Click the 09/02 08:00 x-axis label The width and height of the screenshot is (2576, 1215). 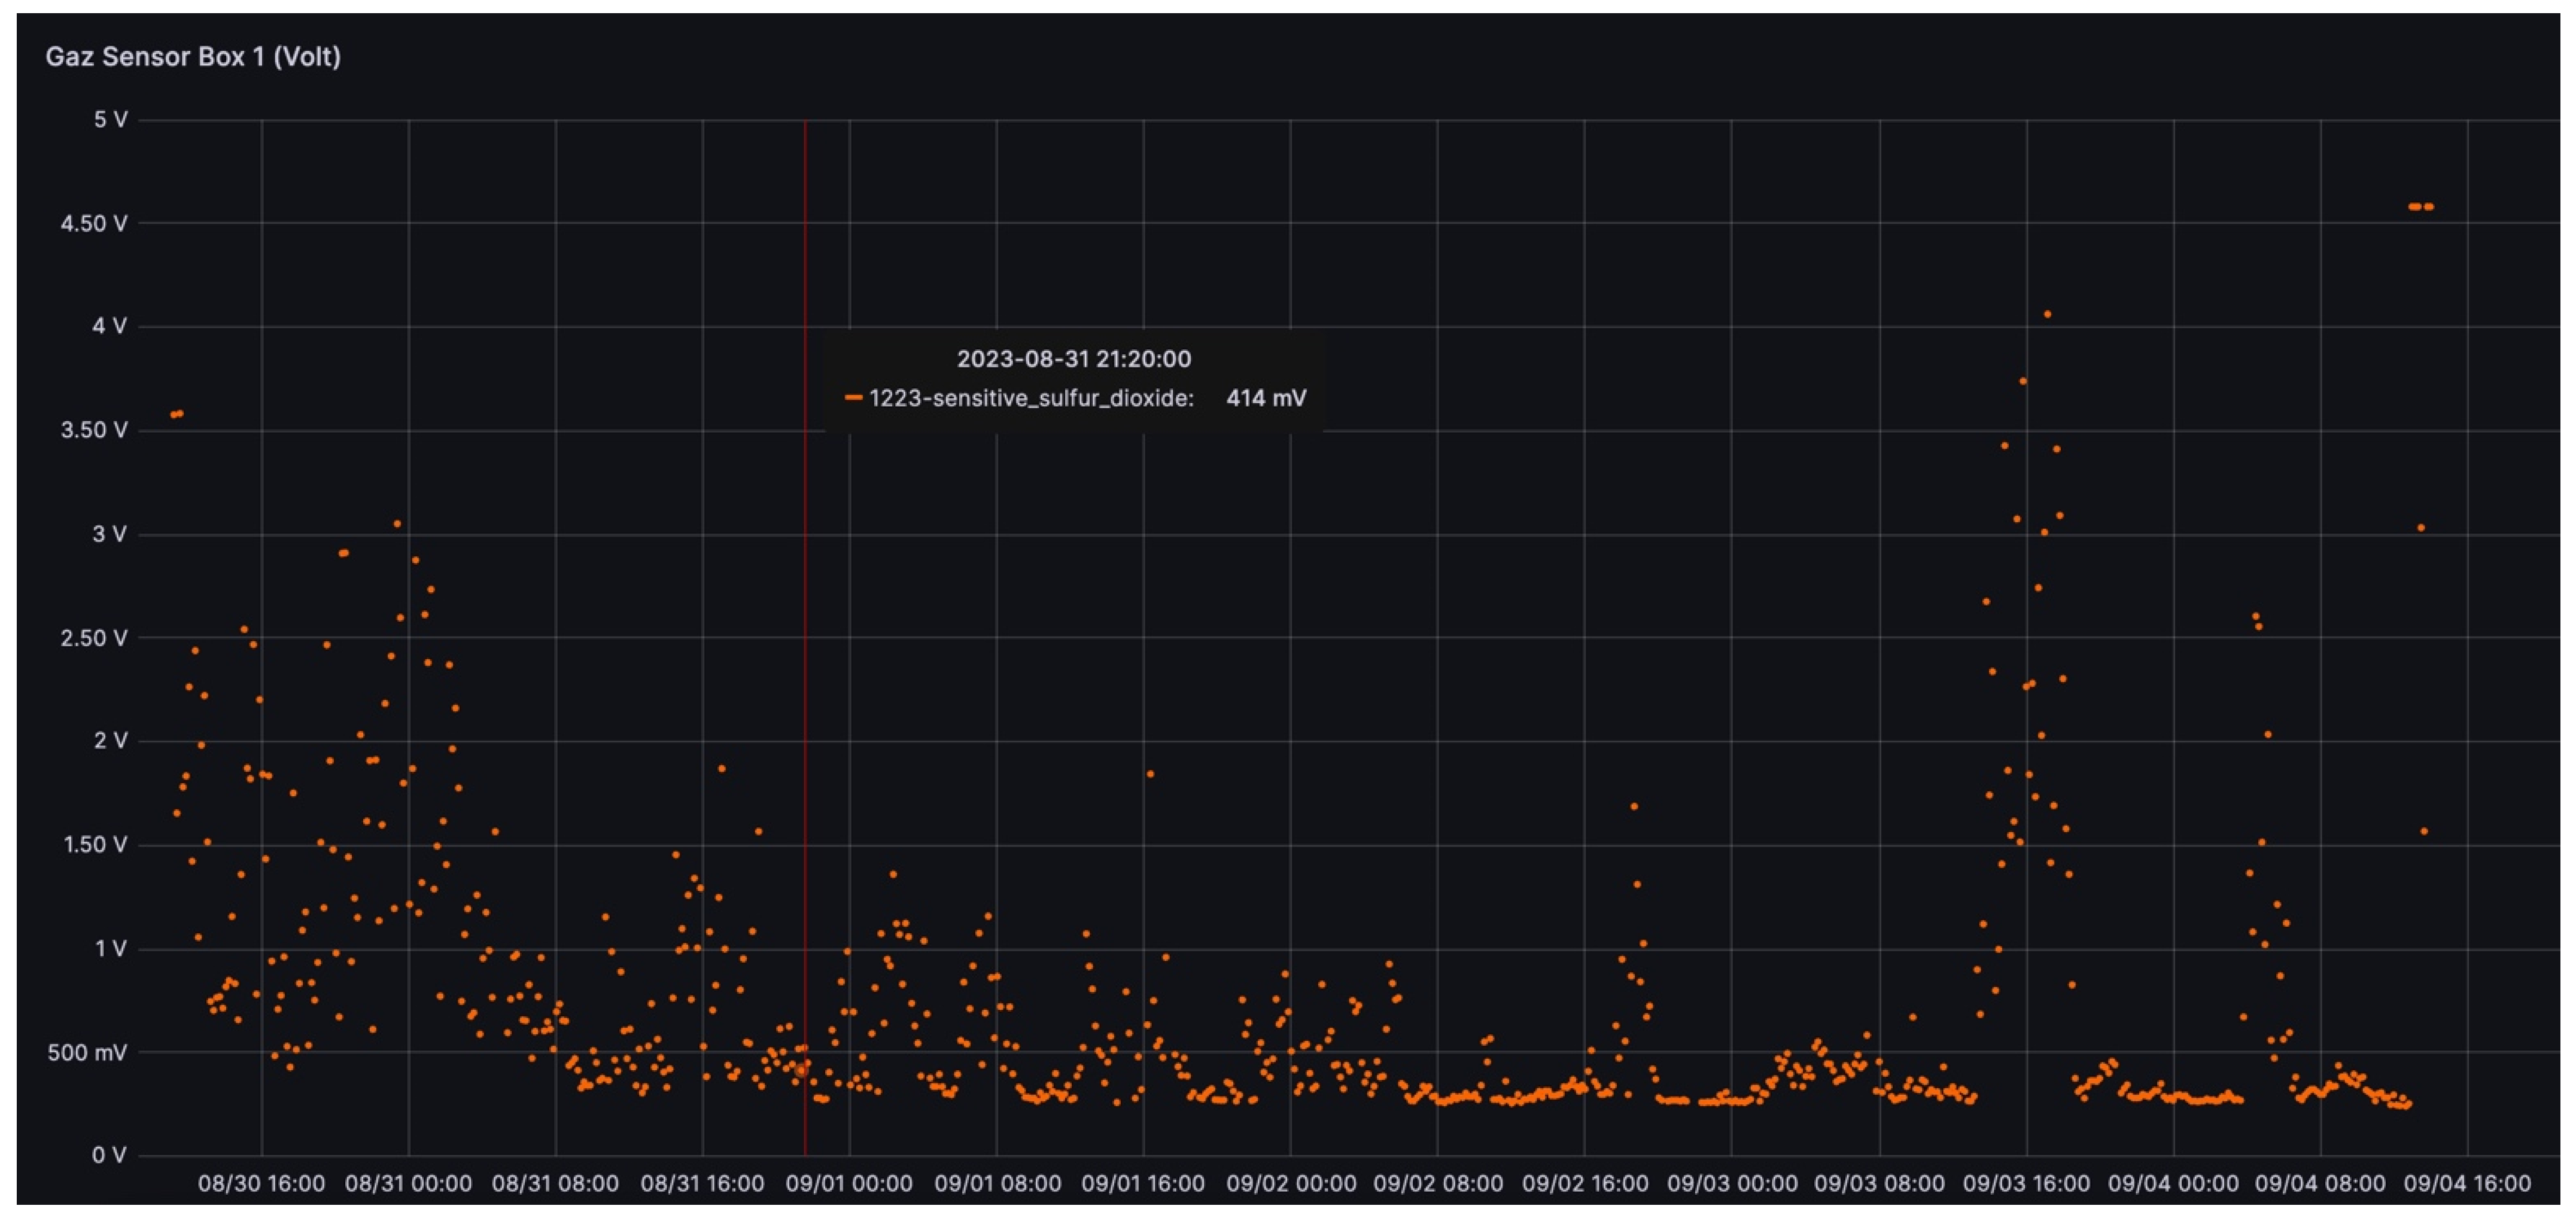click(x=1437, y=1184)
